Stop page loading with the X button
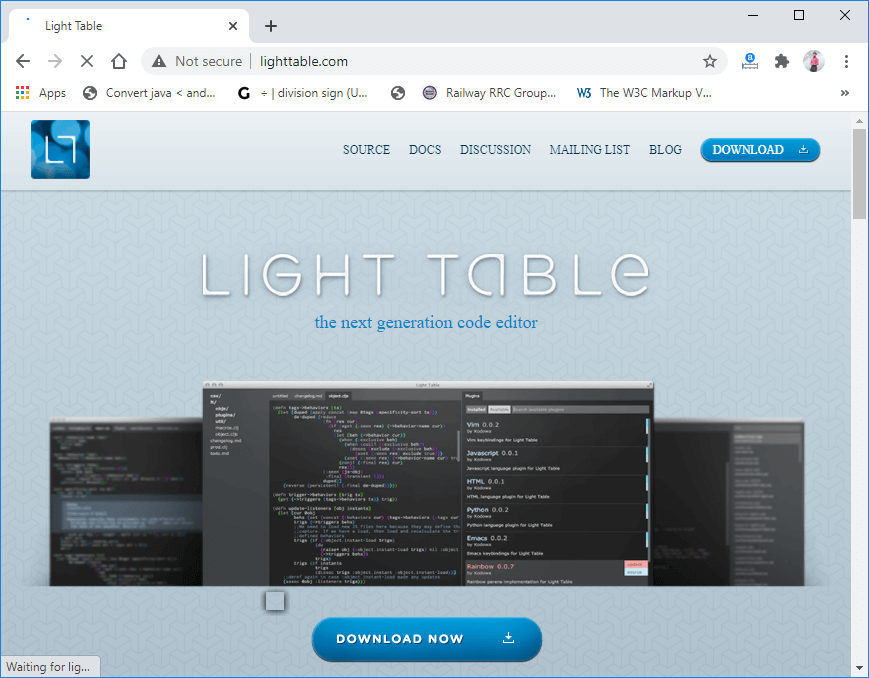This screenshot has width=869, height=678. pyautogui.click(x=87, y=61)
